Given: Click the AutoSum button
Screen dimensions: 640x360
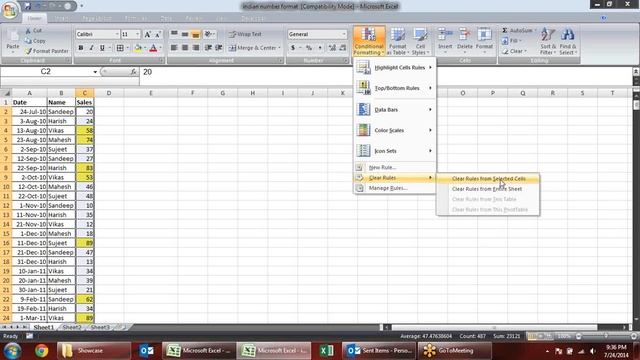Looking at the screenshot, I should [518, 30].
